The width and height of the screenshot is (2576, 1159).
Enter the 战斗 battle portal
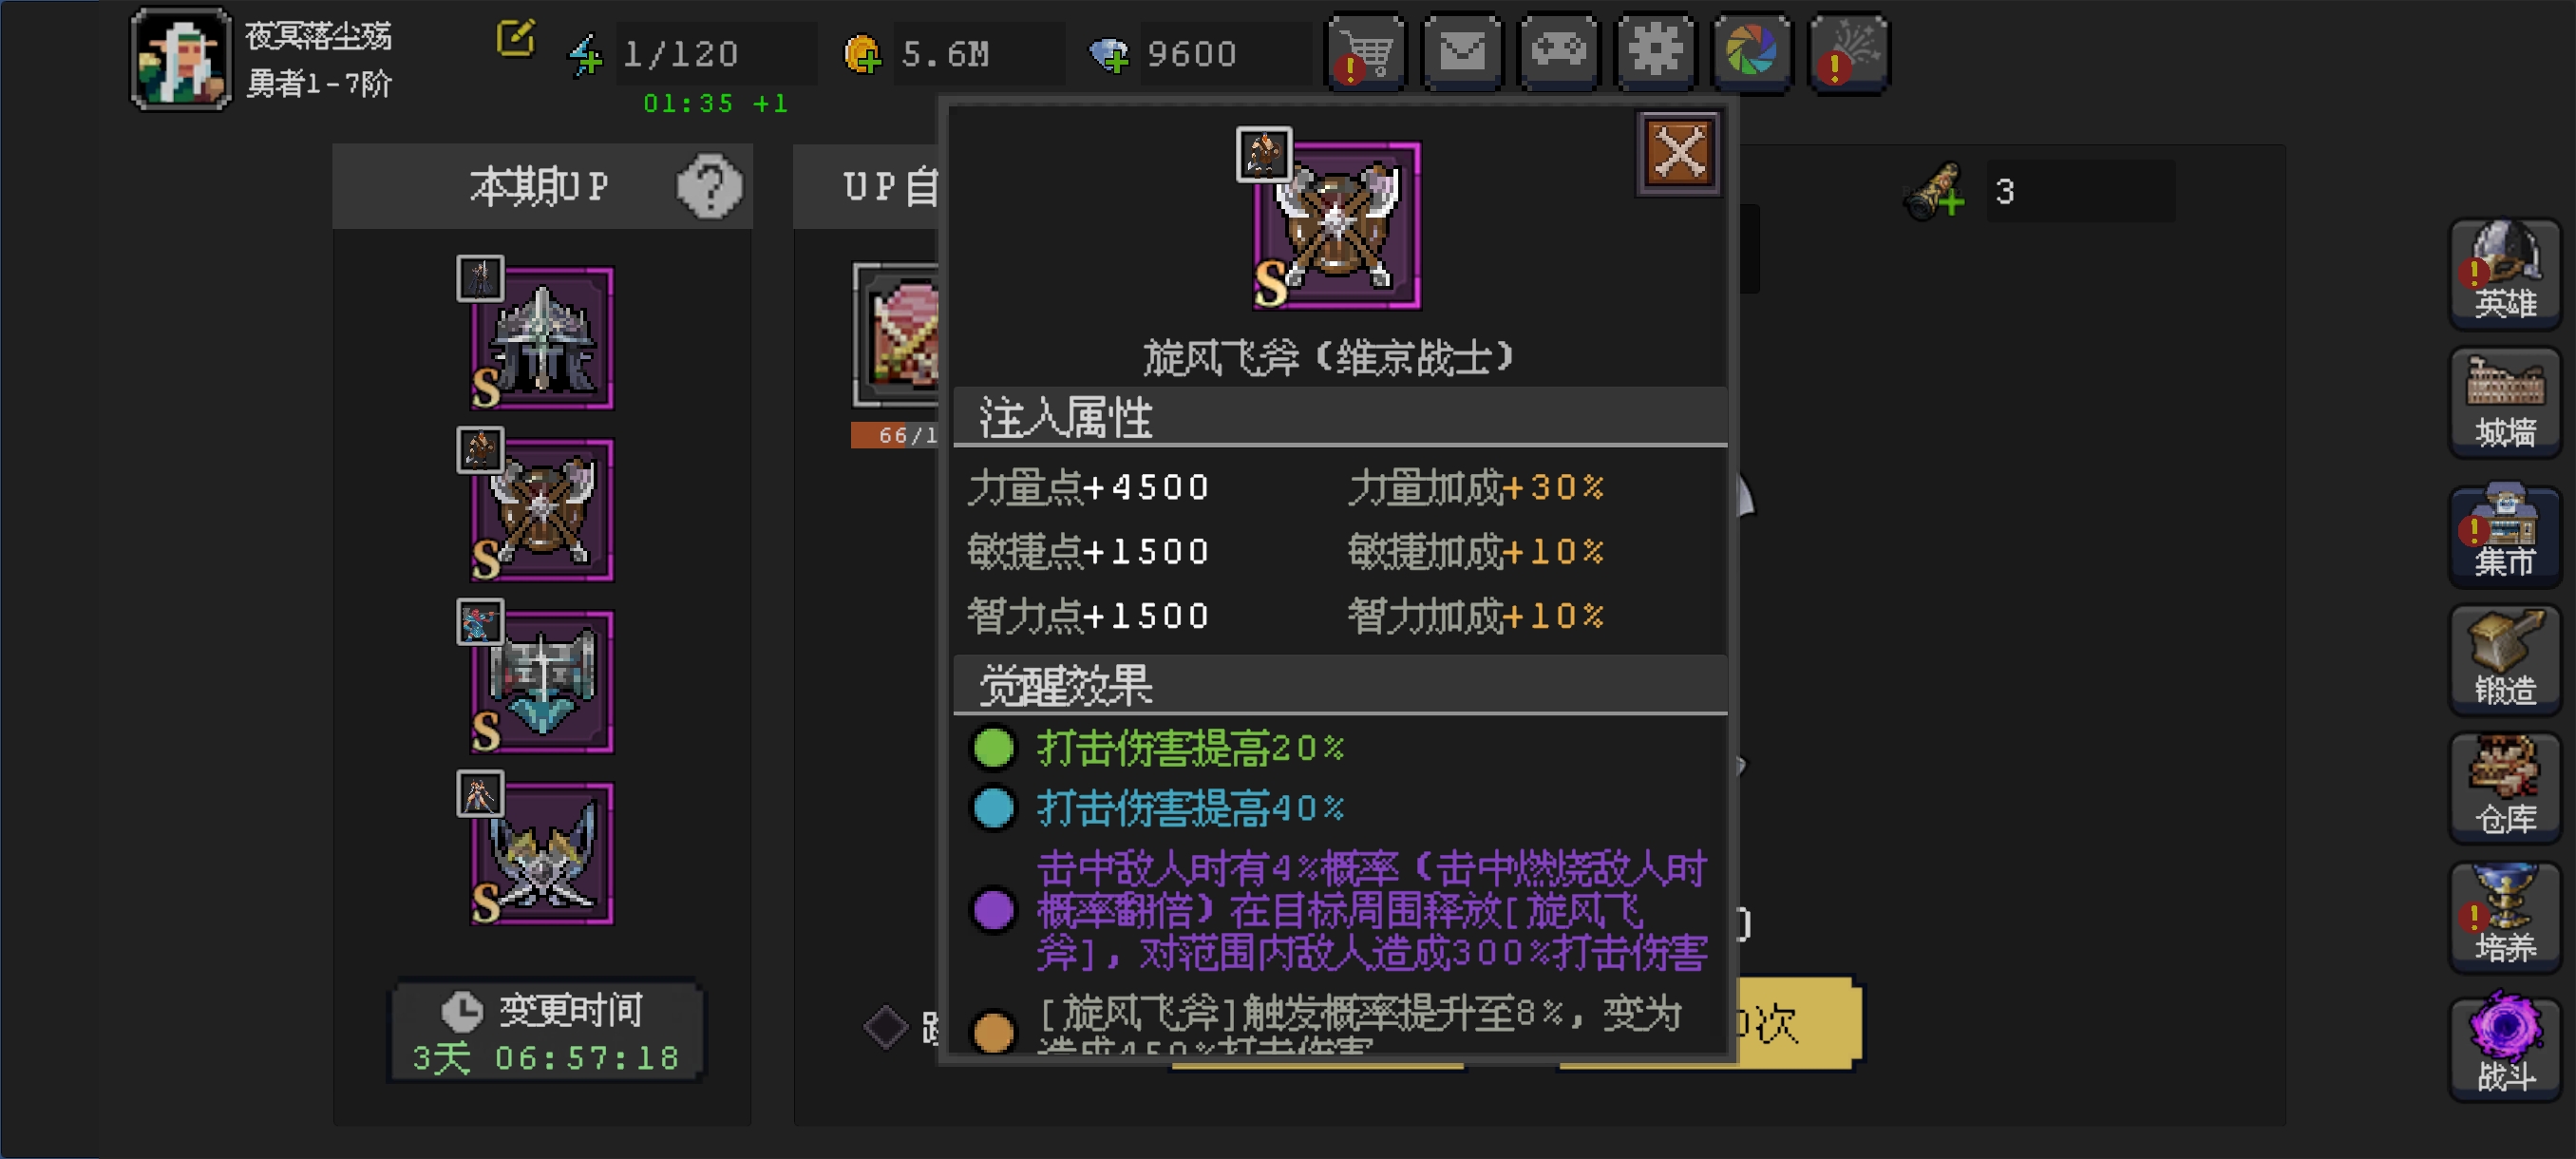pos(2505,1045)
